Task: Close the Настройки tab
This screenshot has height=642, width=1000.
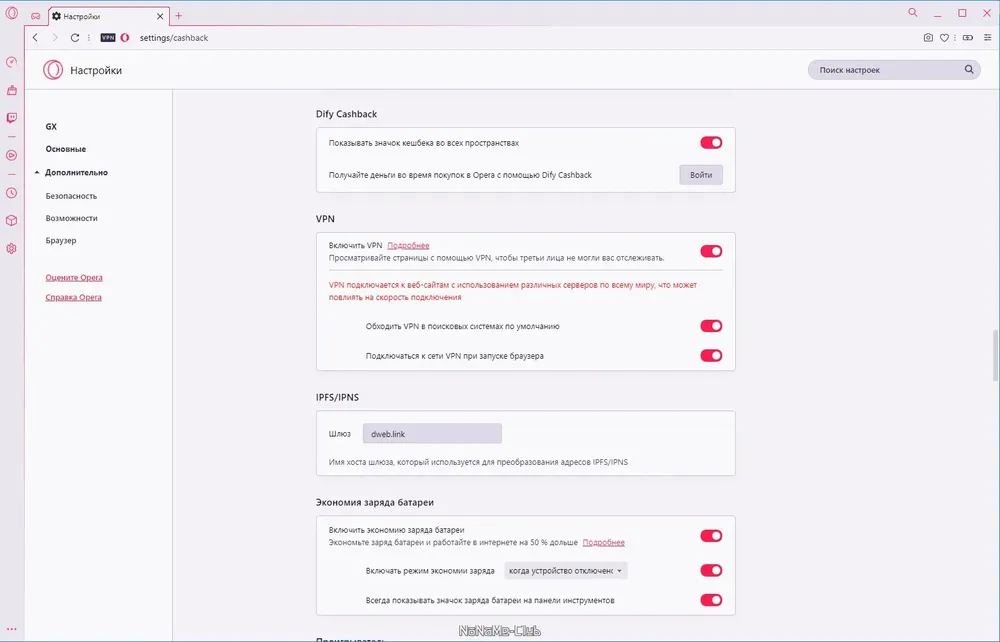Action: (x=160, y=17)
